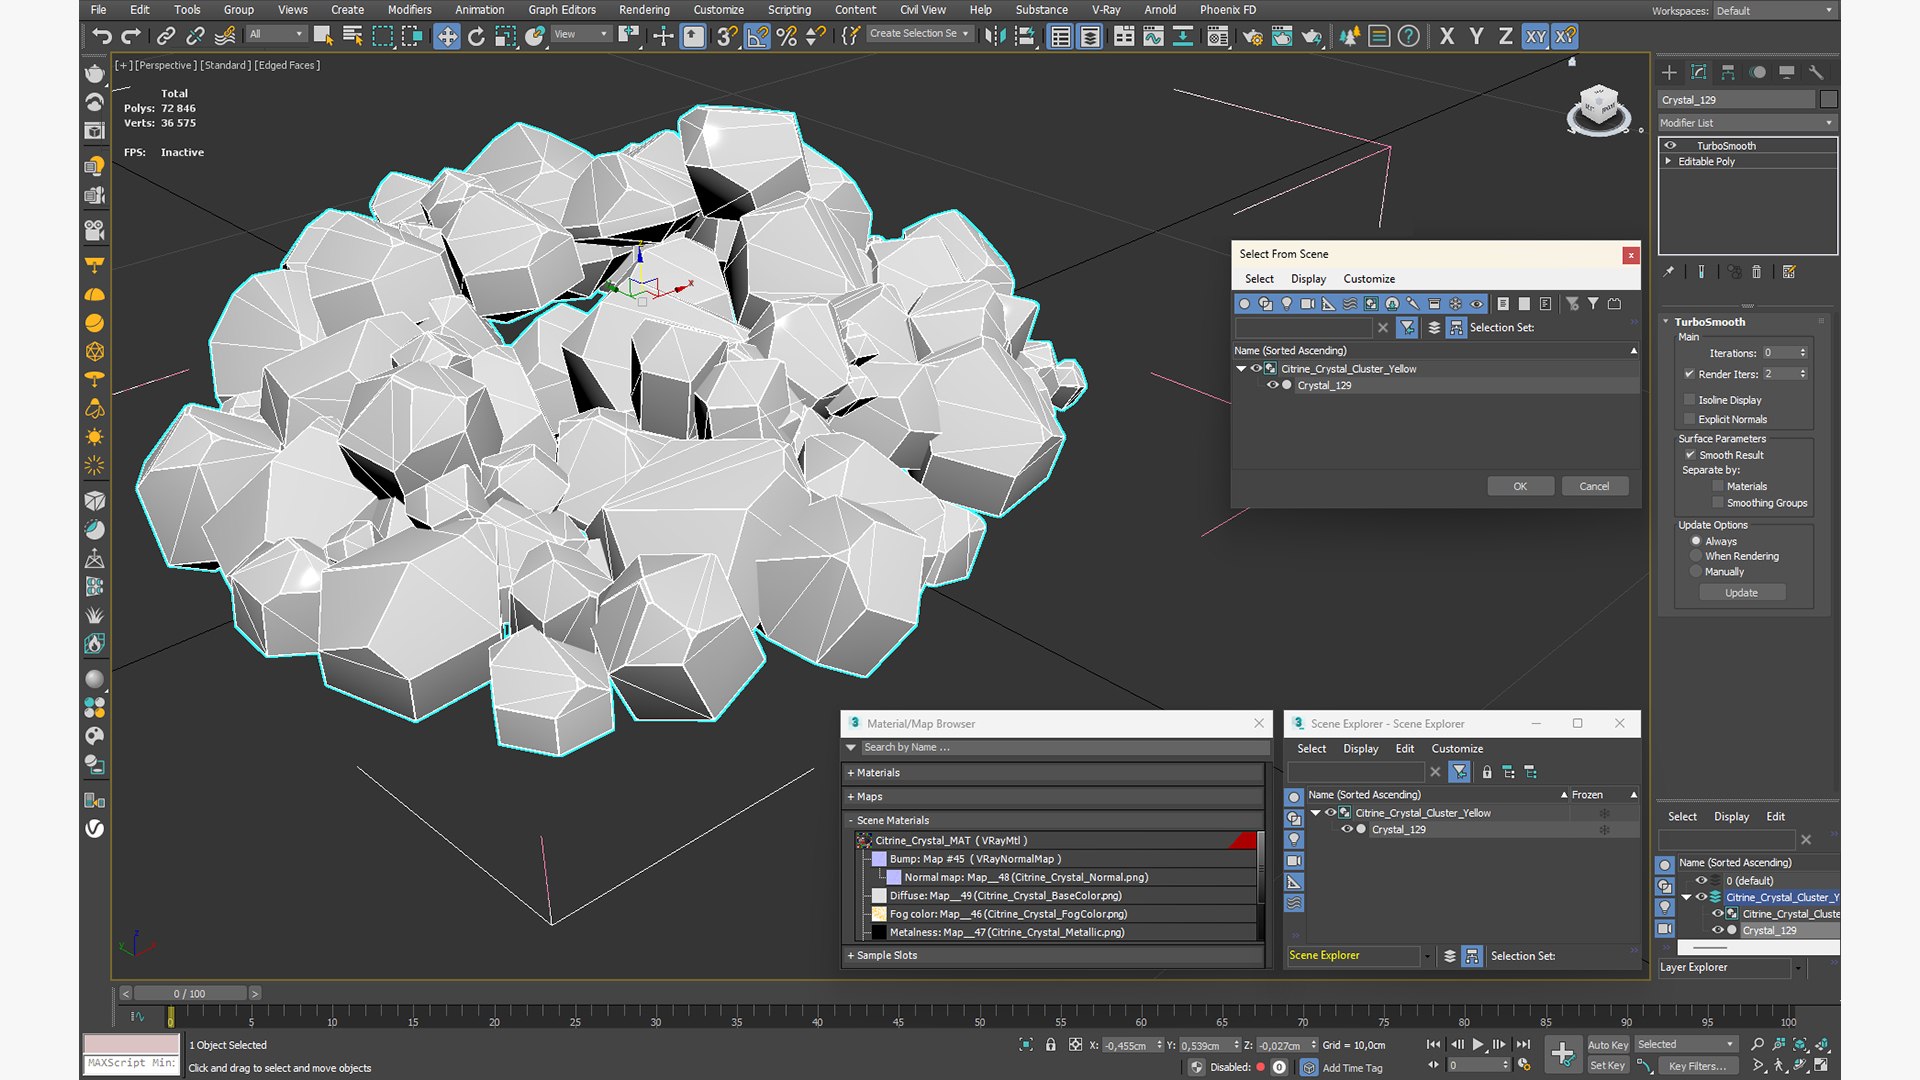Open Display menu in Scene Explorer window
1920x1080 pixels.
[1360, 749]
